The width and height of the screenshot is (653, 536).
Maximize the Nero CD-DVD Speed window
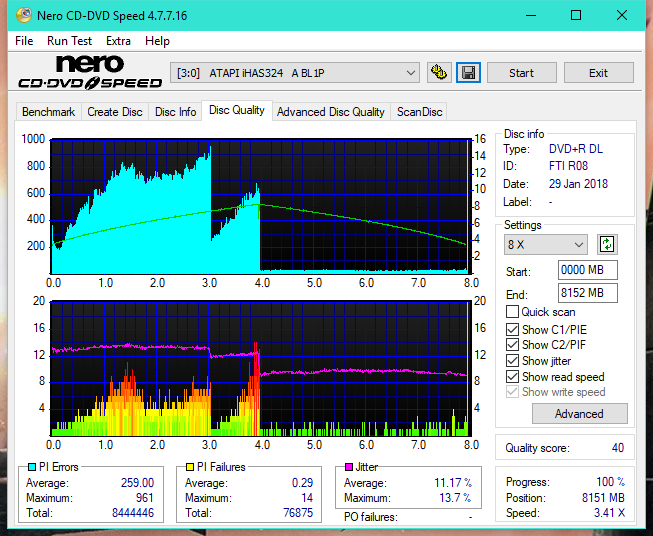point(576,15)
